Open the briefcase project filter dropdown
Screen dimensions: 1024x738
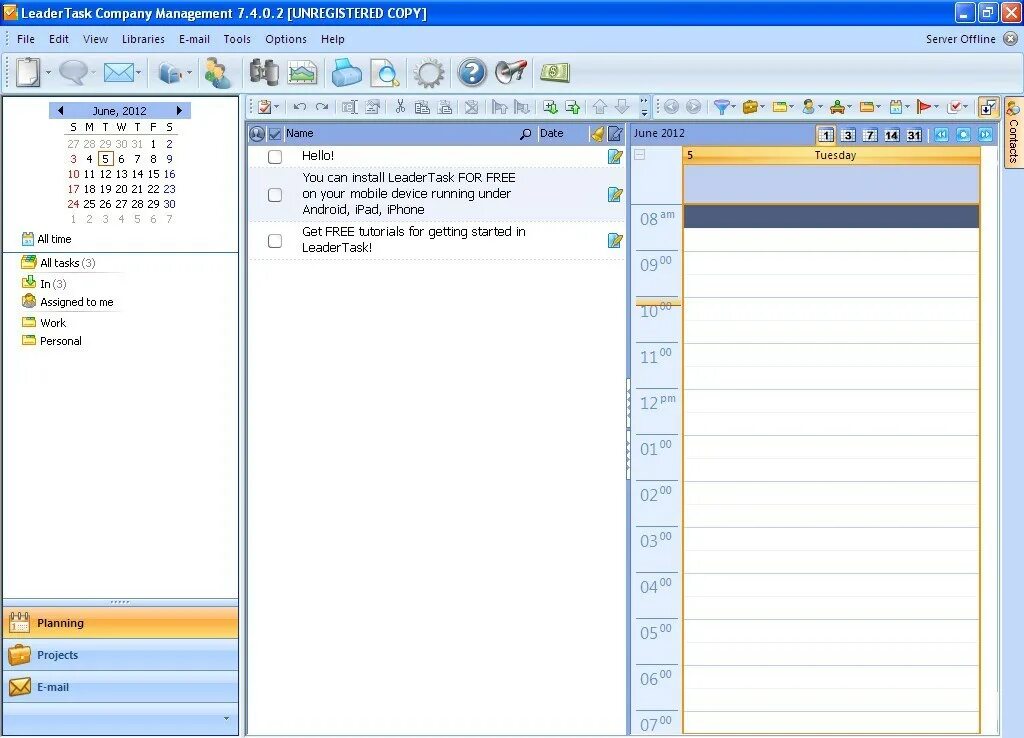(x=753, y=107)
